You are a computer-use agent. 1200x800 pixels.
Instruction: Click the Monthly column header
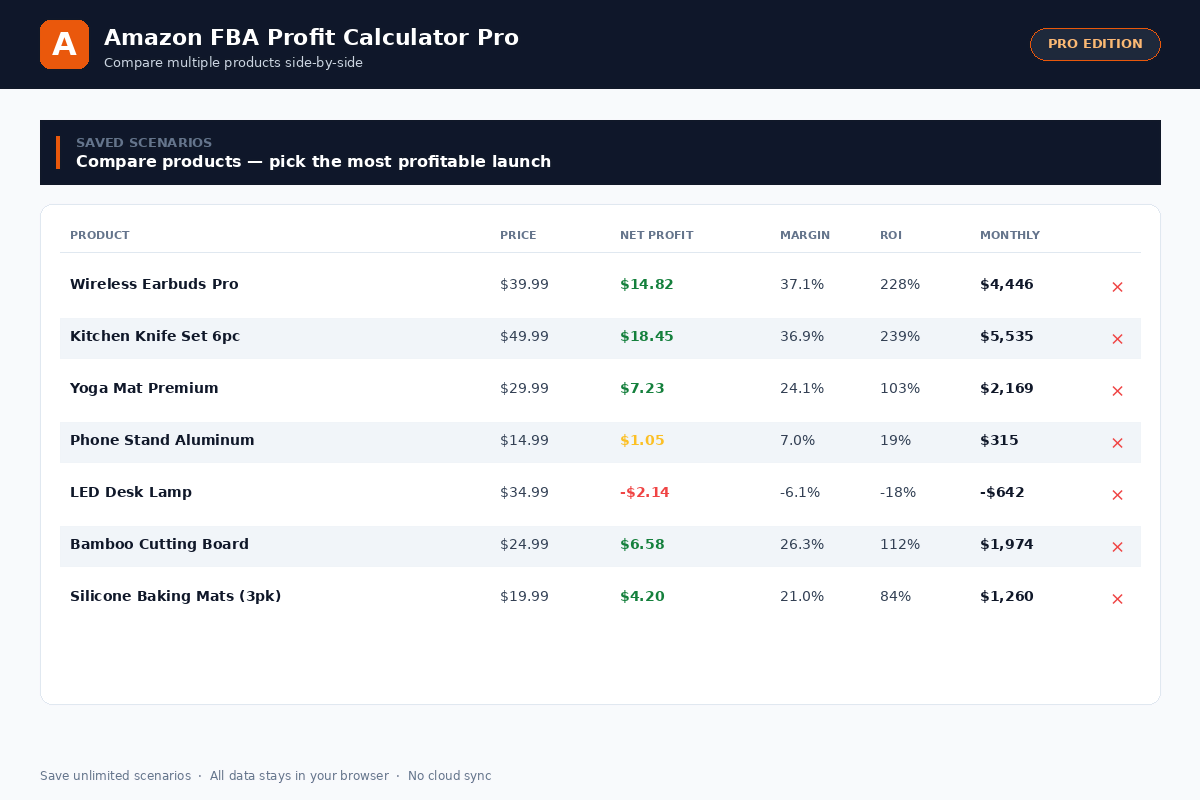click(1010, 236)
